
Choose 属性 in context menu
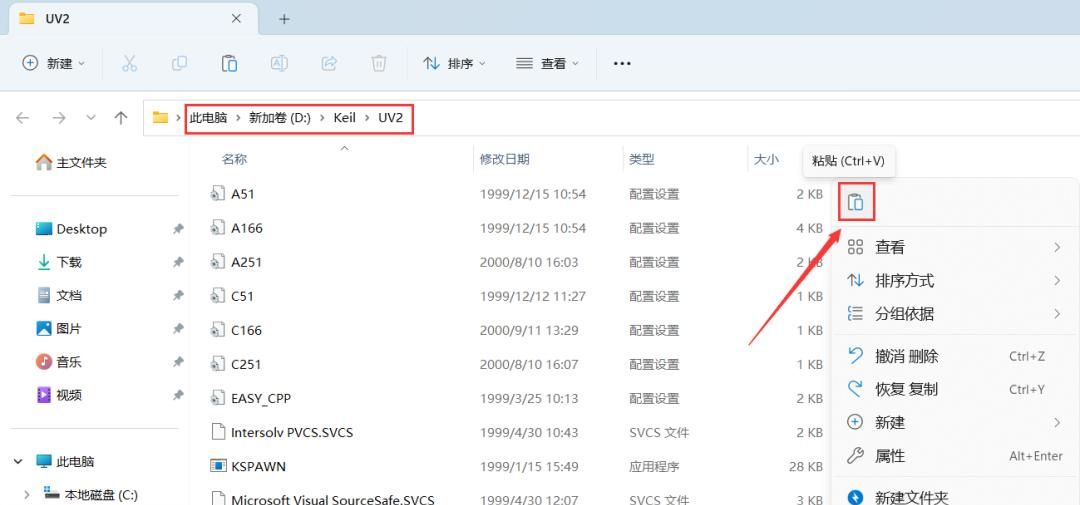point(955,456)
